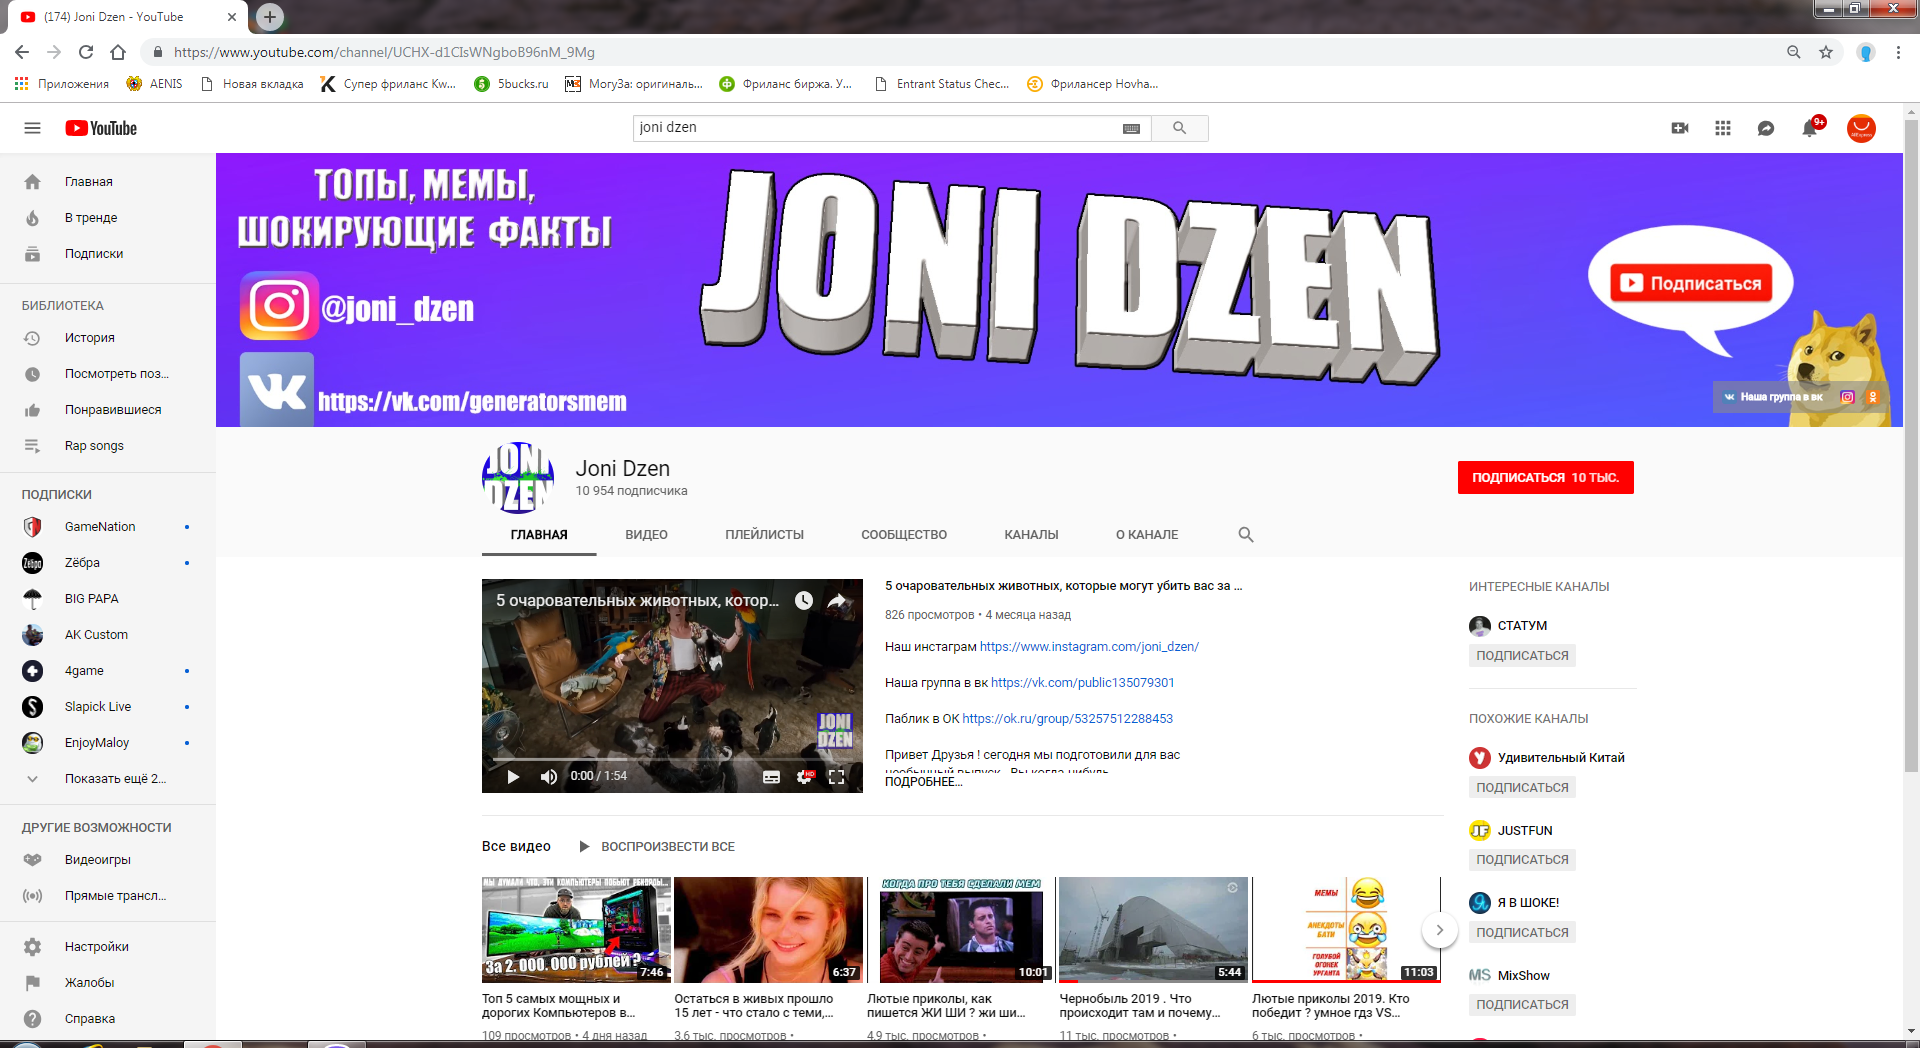Switch to the ВИДЕО tab
Image resolution: width=1920 pixels, height=1048 pixels.
point(646,535)
